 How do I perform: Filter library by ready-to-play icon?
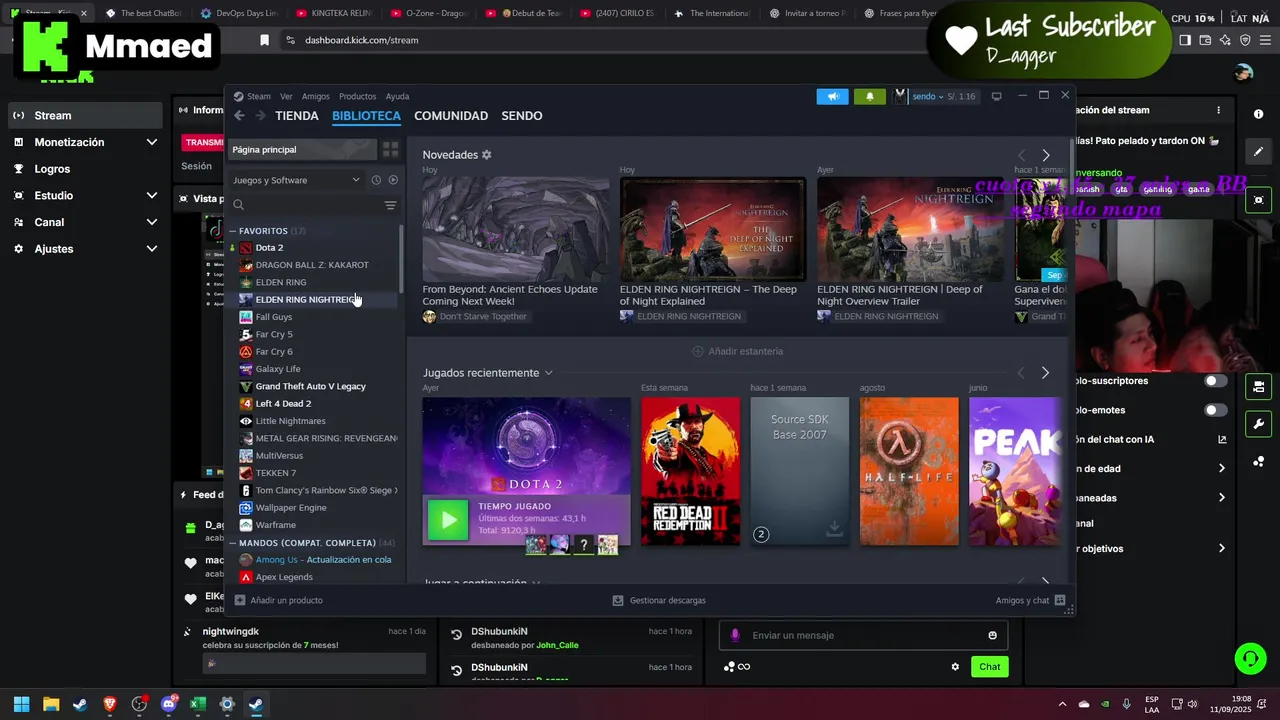[x=393, y=180]
